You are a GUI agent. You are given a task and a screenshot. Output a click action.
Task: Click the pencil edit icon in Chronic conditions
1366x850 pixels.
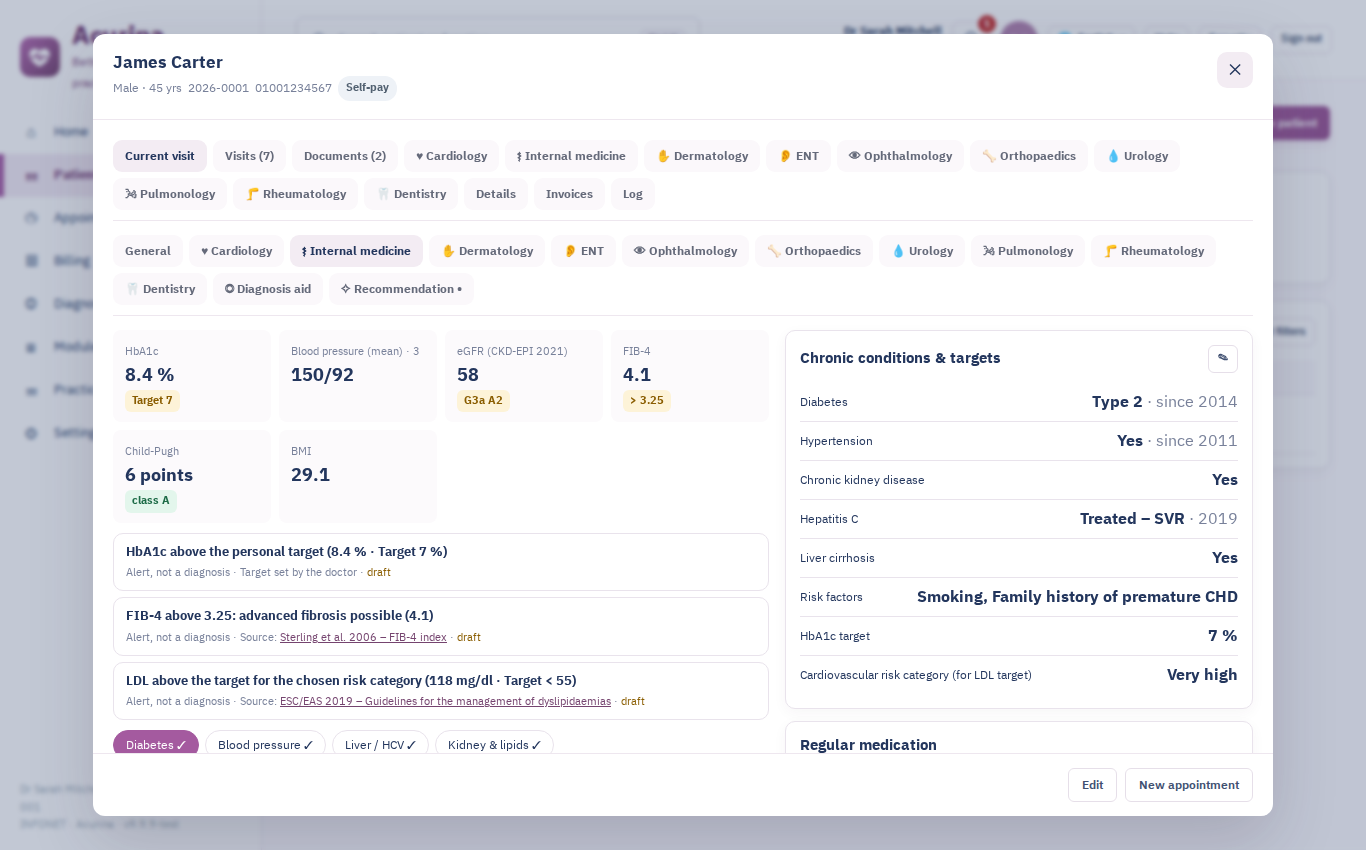[1222, 358]
